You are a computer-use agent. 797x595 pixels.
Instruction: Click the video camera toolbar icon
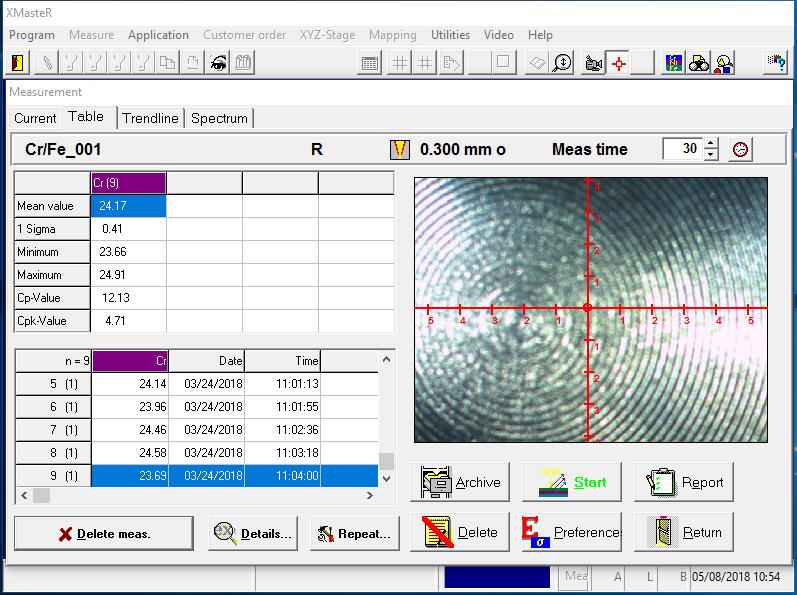pos(594,63)
